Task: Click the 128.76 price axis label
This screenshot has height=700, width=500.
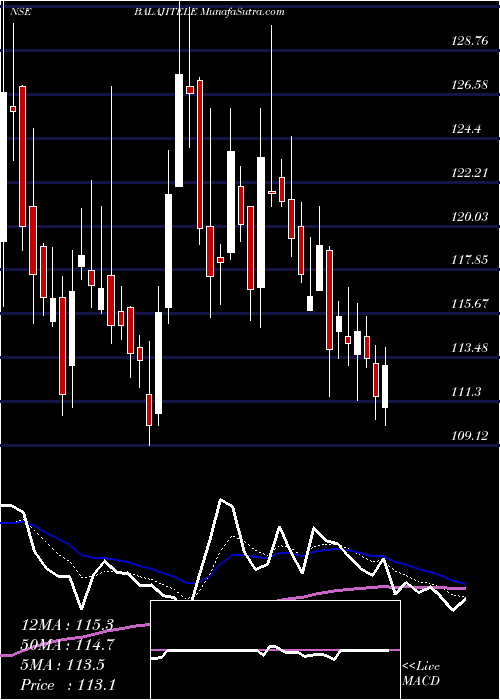Action: click(470, 41)
